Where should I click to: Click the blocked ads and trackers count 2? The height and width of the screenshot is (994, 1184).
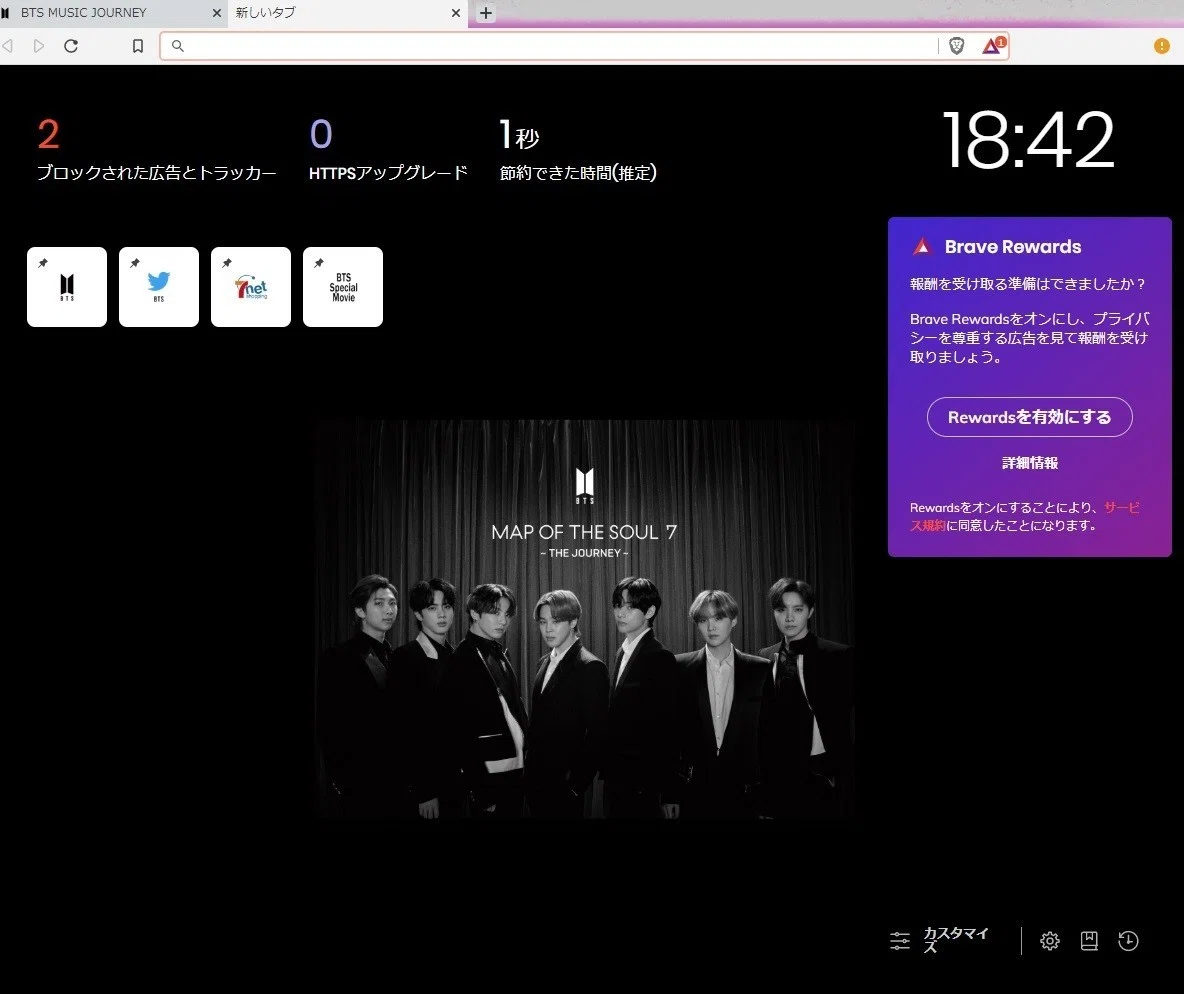[48, 134]
